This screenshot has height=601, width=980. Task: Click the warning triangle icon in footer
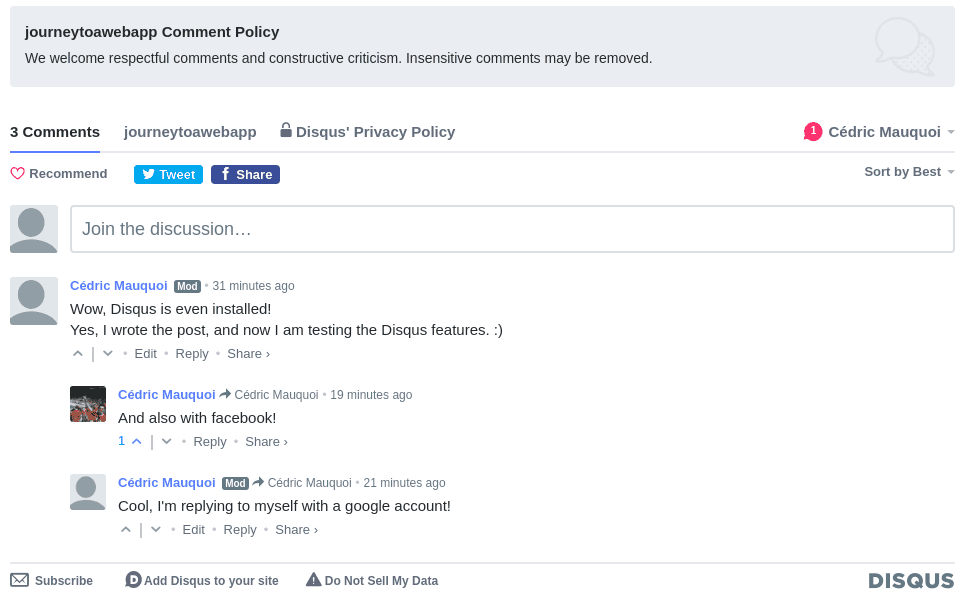coord(313,580)
